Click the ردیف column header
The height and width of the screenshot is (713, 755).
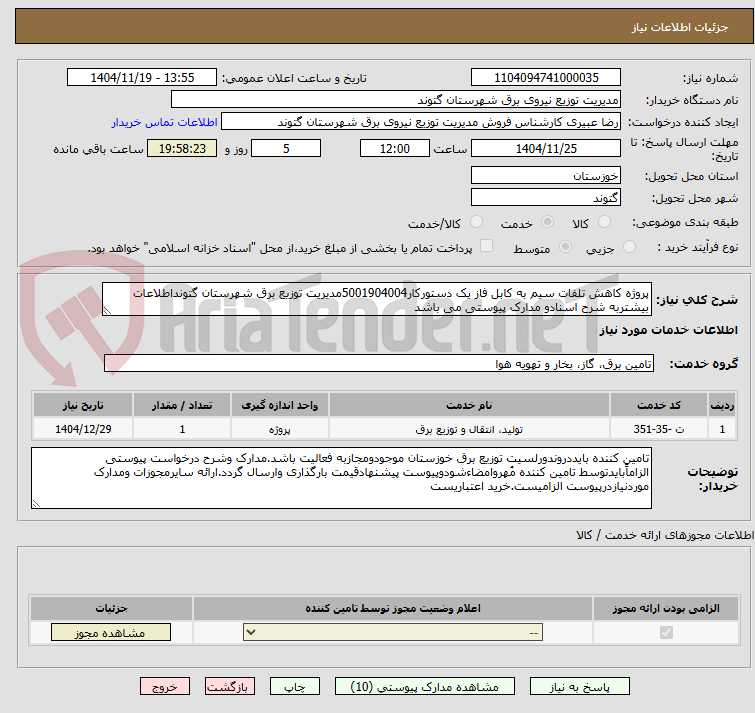tap(722, 405)
